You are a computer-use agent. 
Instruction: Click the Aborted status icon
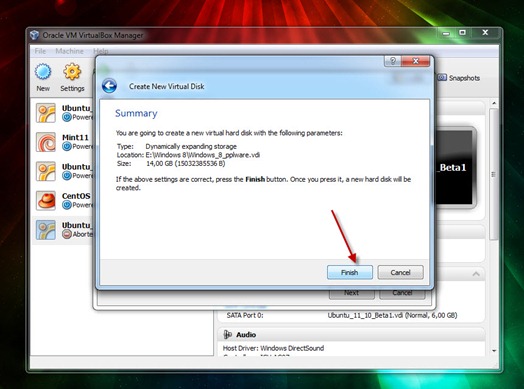click(x=67, y=234)
